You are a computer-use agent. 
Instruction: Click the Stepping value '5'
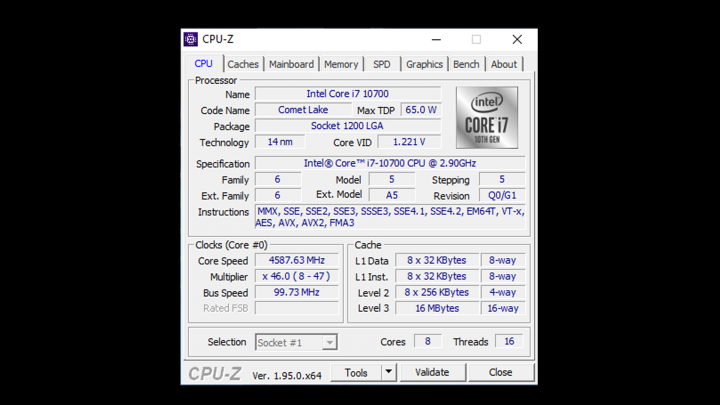pyautogui.click(x=502, y=180)
